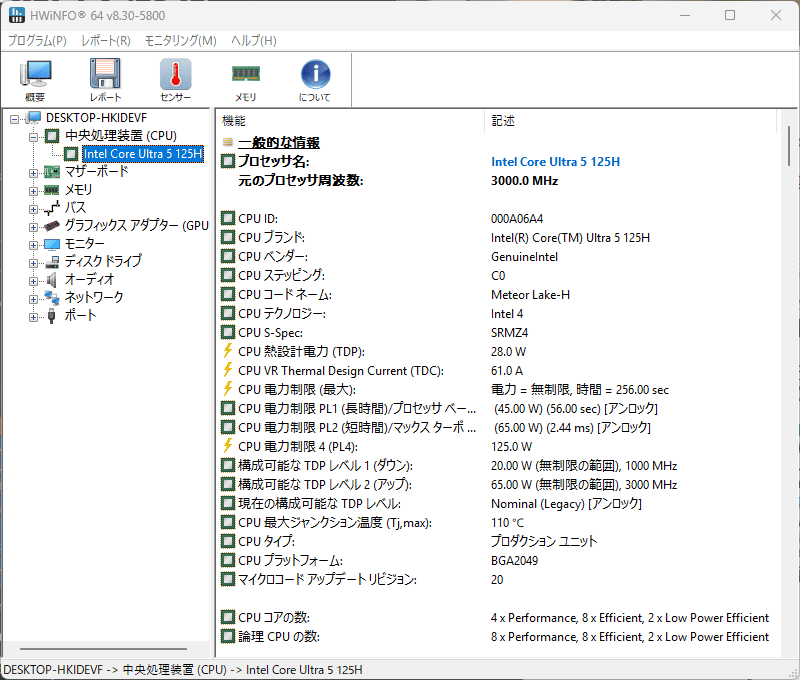The width and height of the screenshot is (800, 680).
Task: Expand the グラフィックス アダプター tree node
Action: [x=34, y=226]
